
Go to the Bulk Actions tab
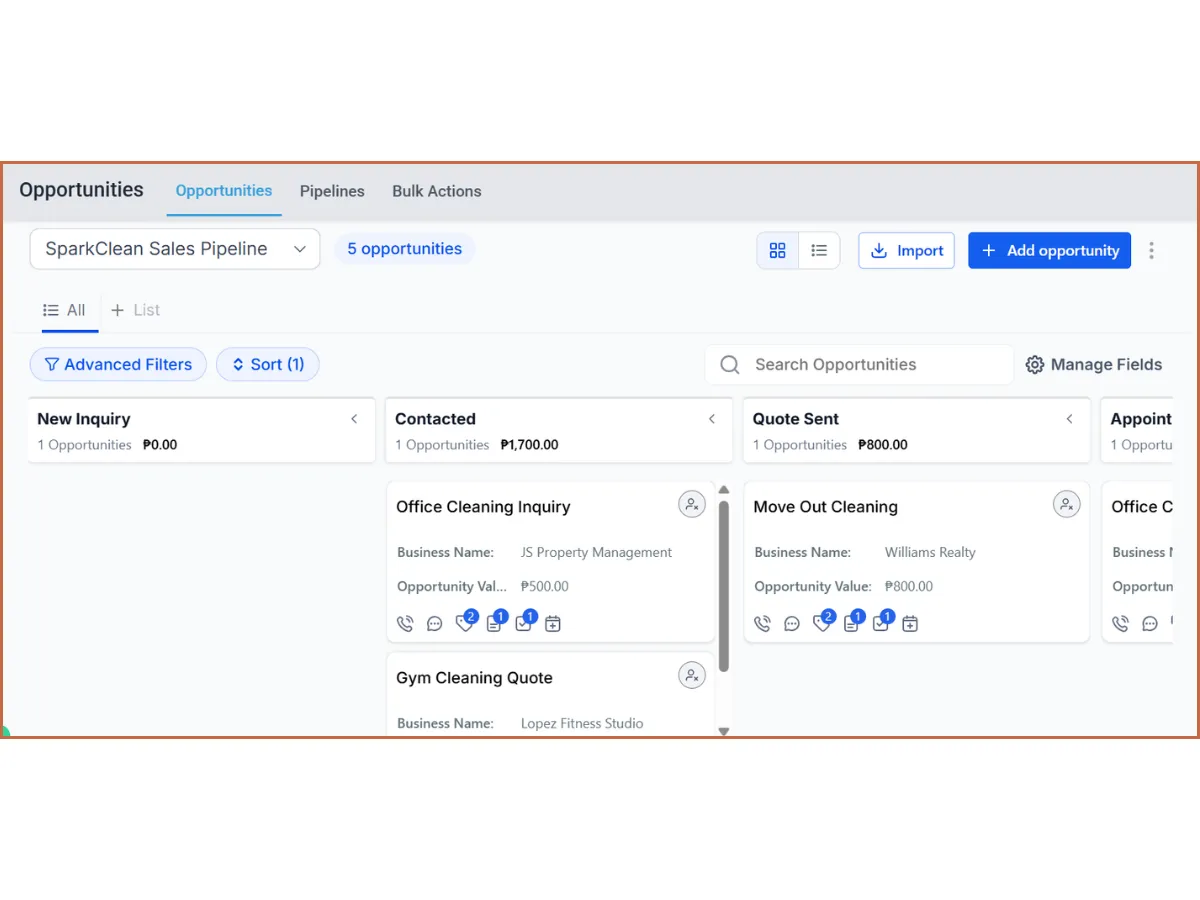[437, 191]
